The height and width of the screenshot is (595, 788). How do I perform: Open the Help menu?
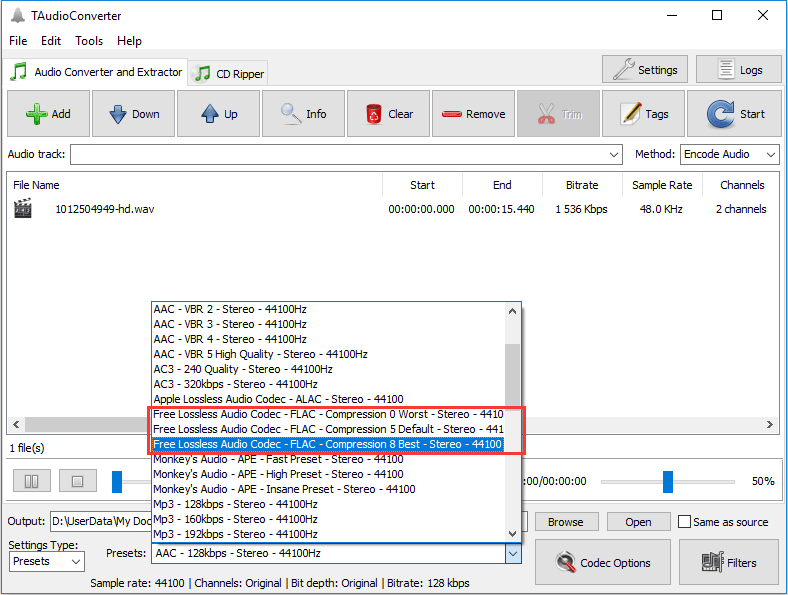click(129, 41)
